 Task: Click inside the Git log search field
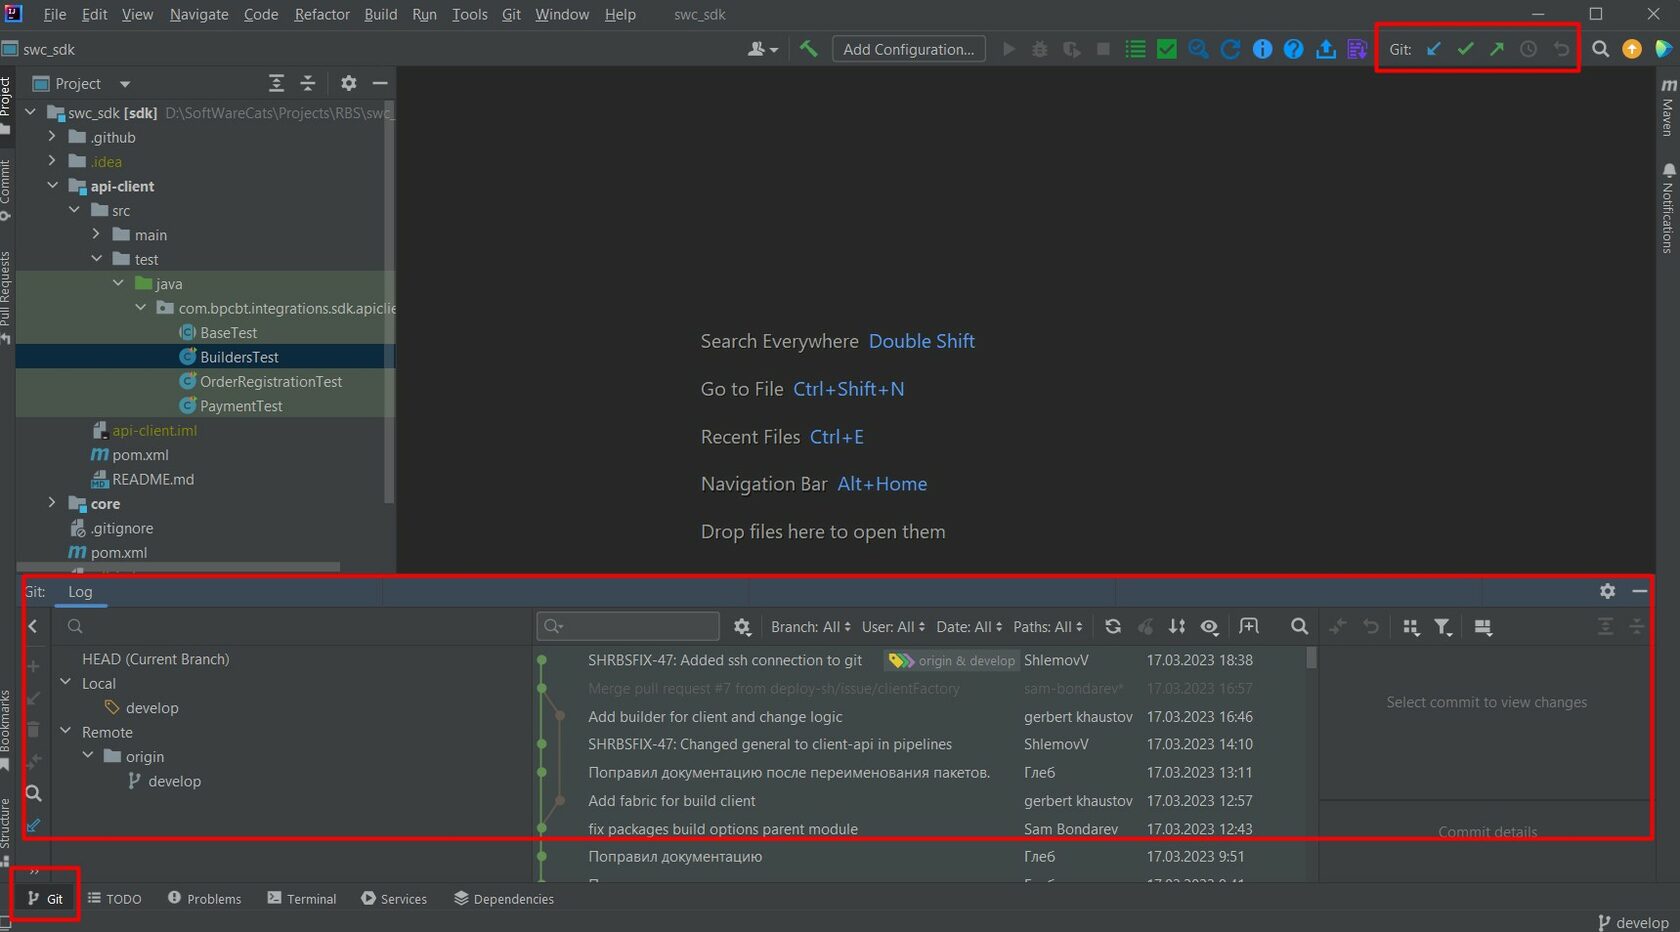click(628, 626)
